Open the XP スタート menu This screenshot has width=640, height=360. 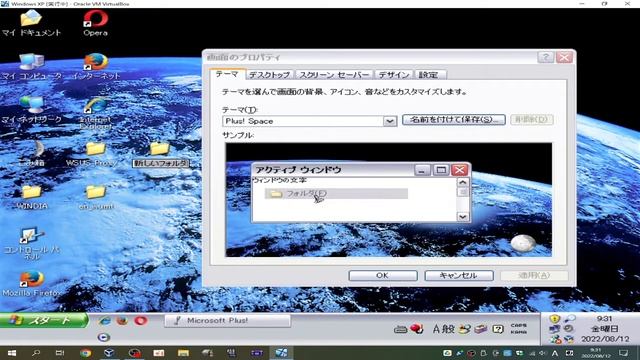click(44, 320)
